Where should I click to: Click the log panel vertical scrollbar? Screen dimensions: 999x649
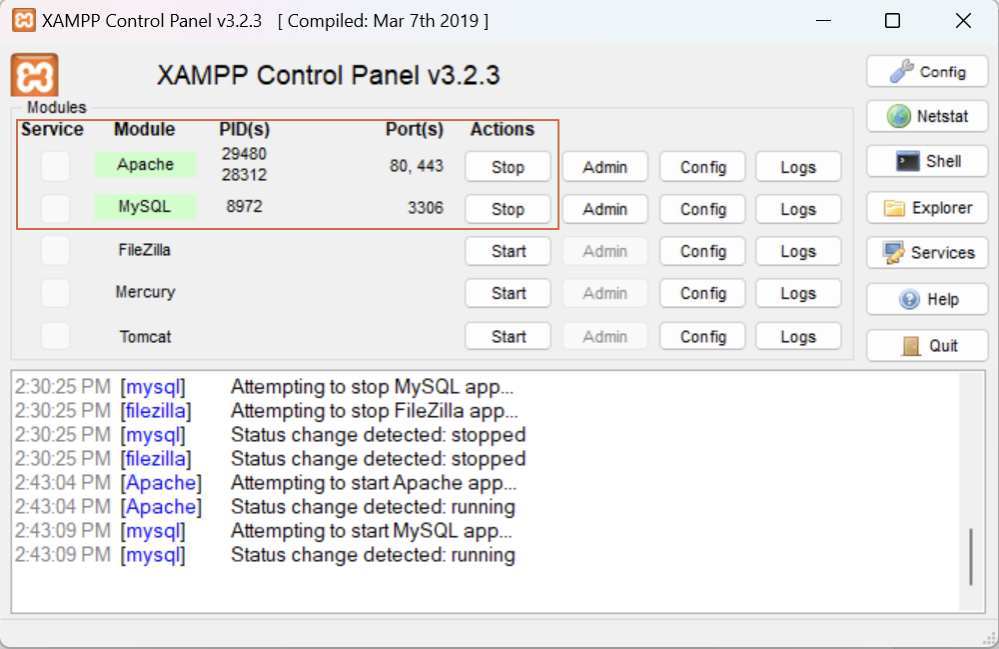click(x=970, y=556)
